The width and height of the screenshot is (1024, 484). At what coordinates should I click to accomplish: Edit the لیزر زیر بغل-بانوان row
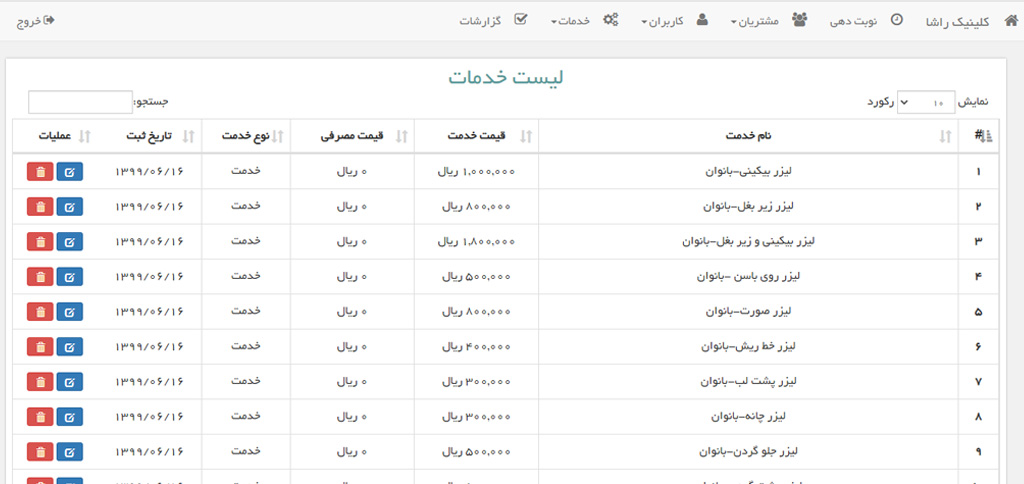[70, 206]
